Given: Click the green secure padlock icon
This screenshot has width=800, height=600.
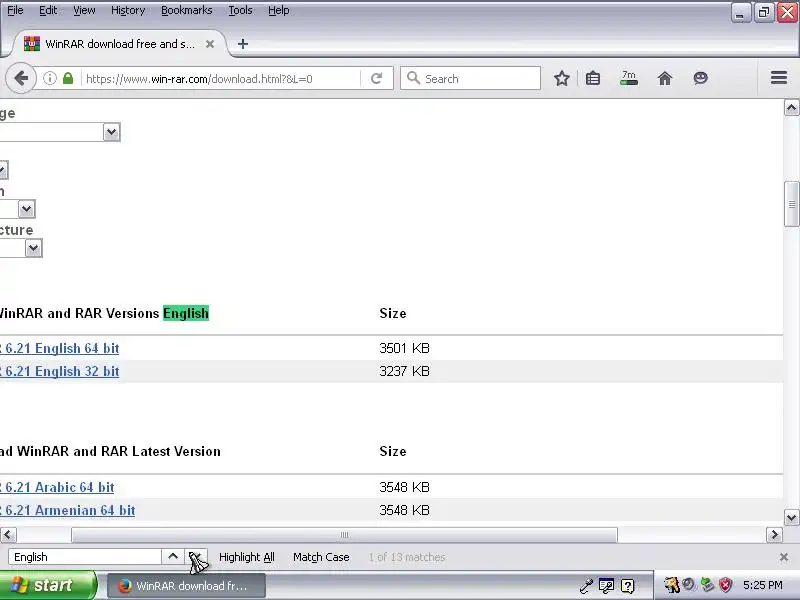Looking at the screenshot, I should 68,79.
